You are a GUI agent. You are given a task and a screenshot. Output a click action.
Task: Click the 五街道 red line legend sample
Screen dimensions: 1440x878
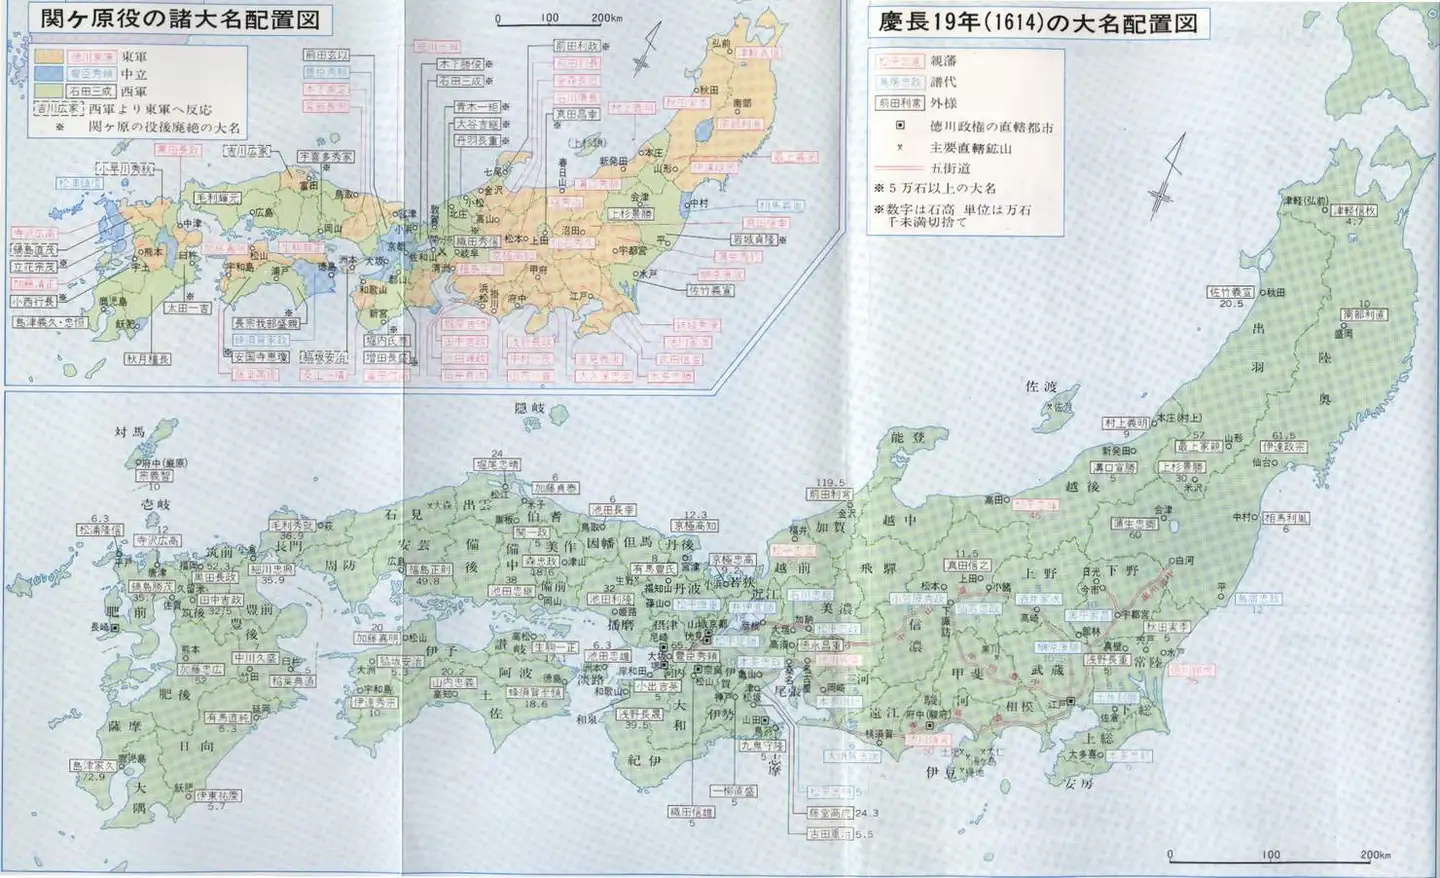(898, 168)
